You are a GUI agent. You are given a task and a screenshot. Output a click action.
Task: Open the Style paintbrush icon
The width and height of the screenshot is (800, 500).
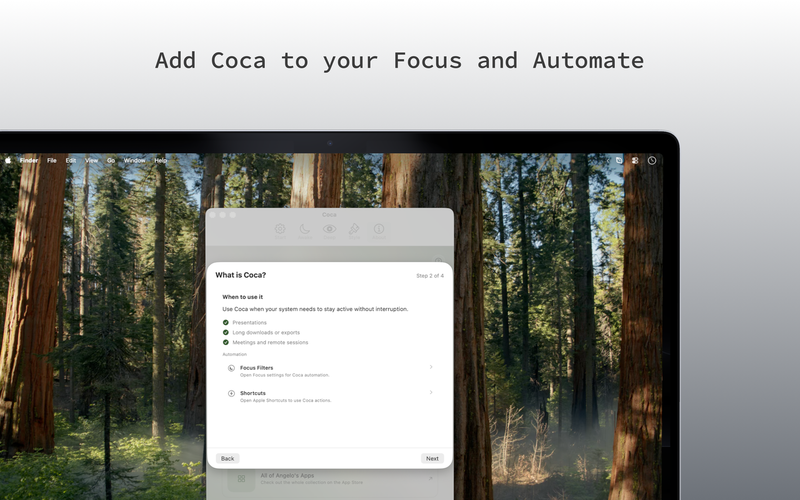[354, 229]
